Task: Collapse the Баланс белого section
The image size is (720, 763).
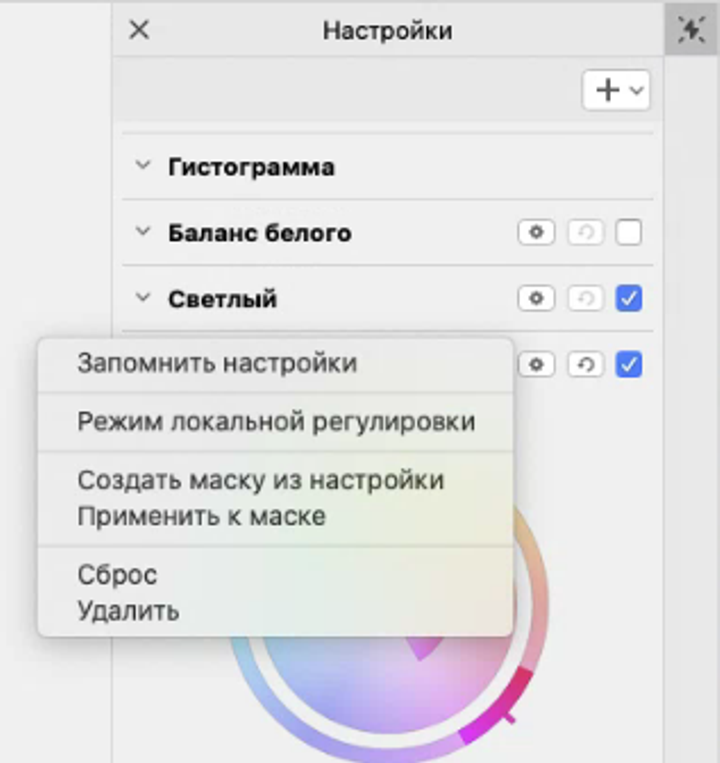Action: tap(143, 233)
